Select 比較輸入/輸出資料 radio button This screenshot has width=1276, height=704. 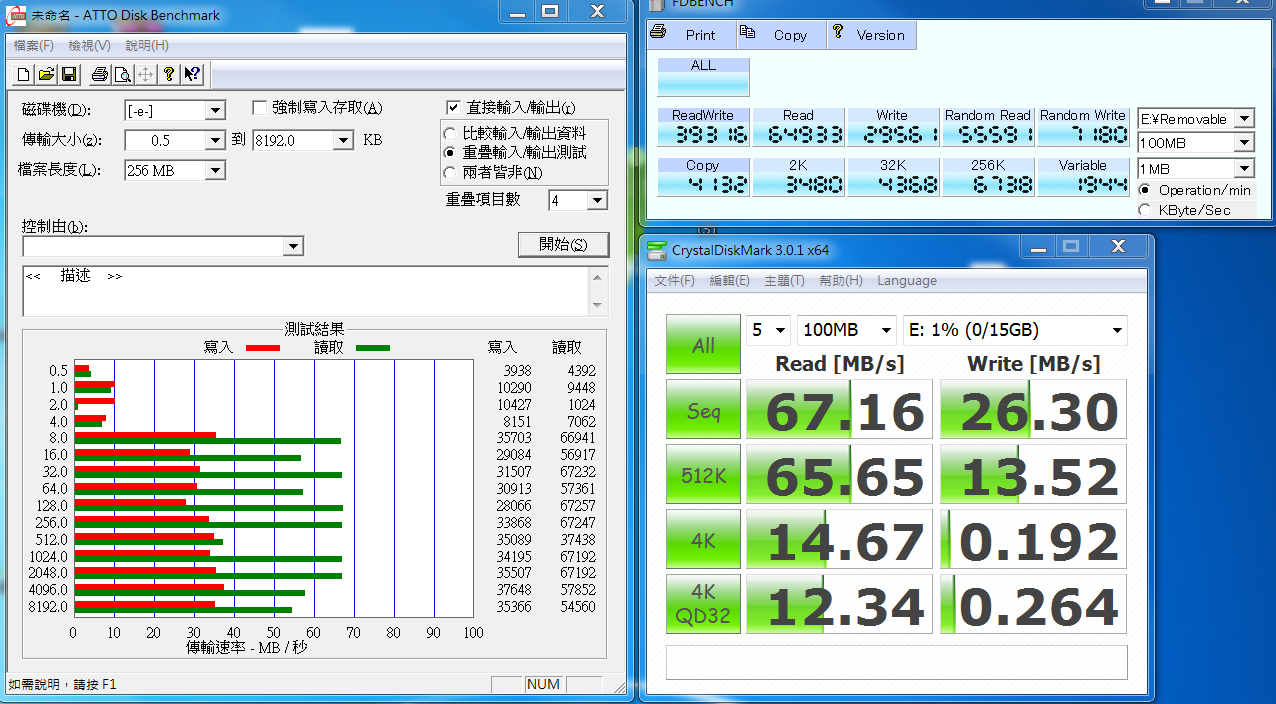coord(450,133)
